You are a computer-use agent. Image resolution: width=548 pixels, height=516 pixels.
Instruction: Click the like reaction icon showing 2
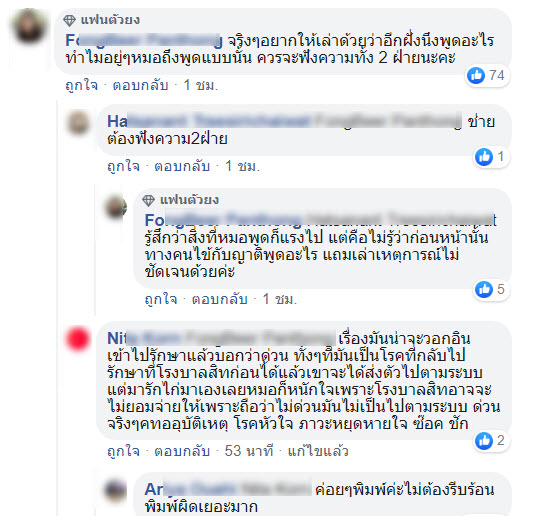[484, 440]
